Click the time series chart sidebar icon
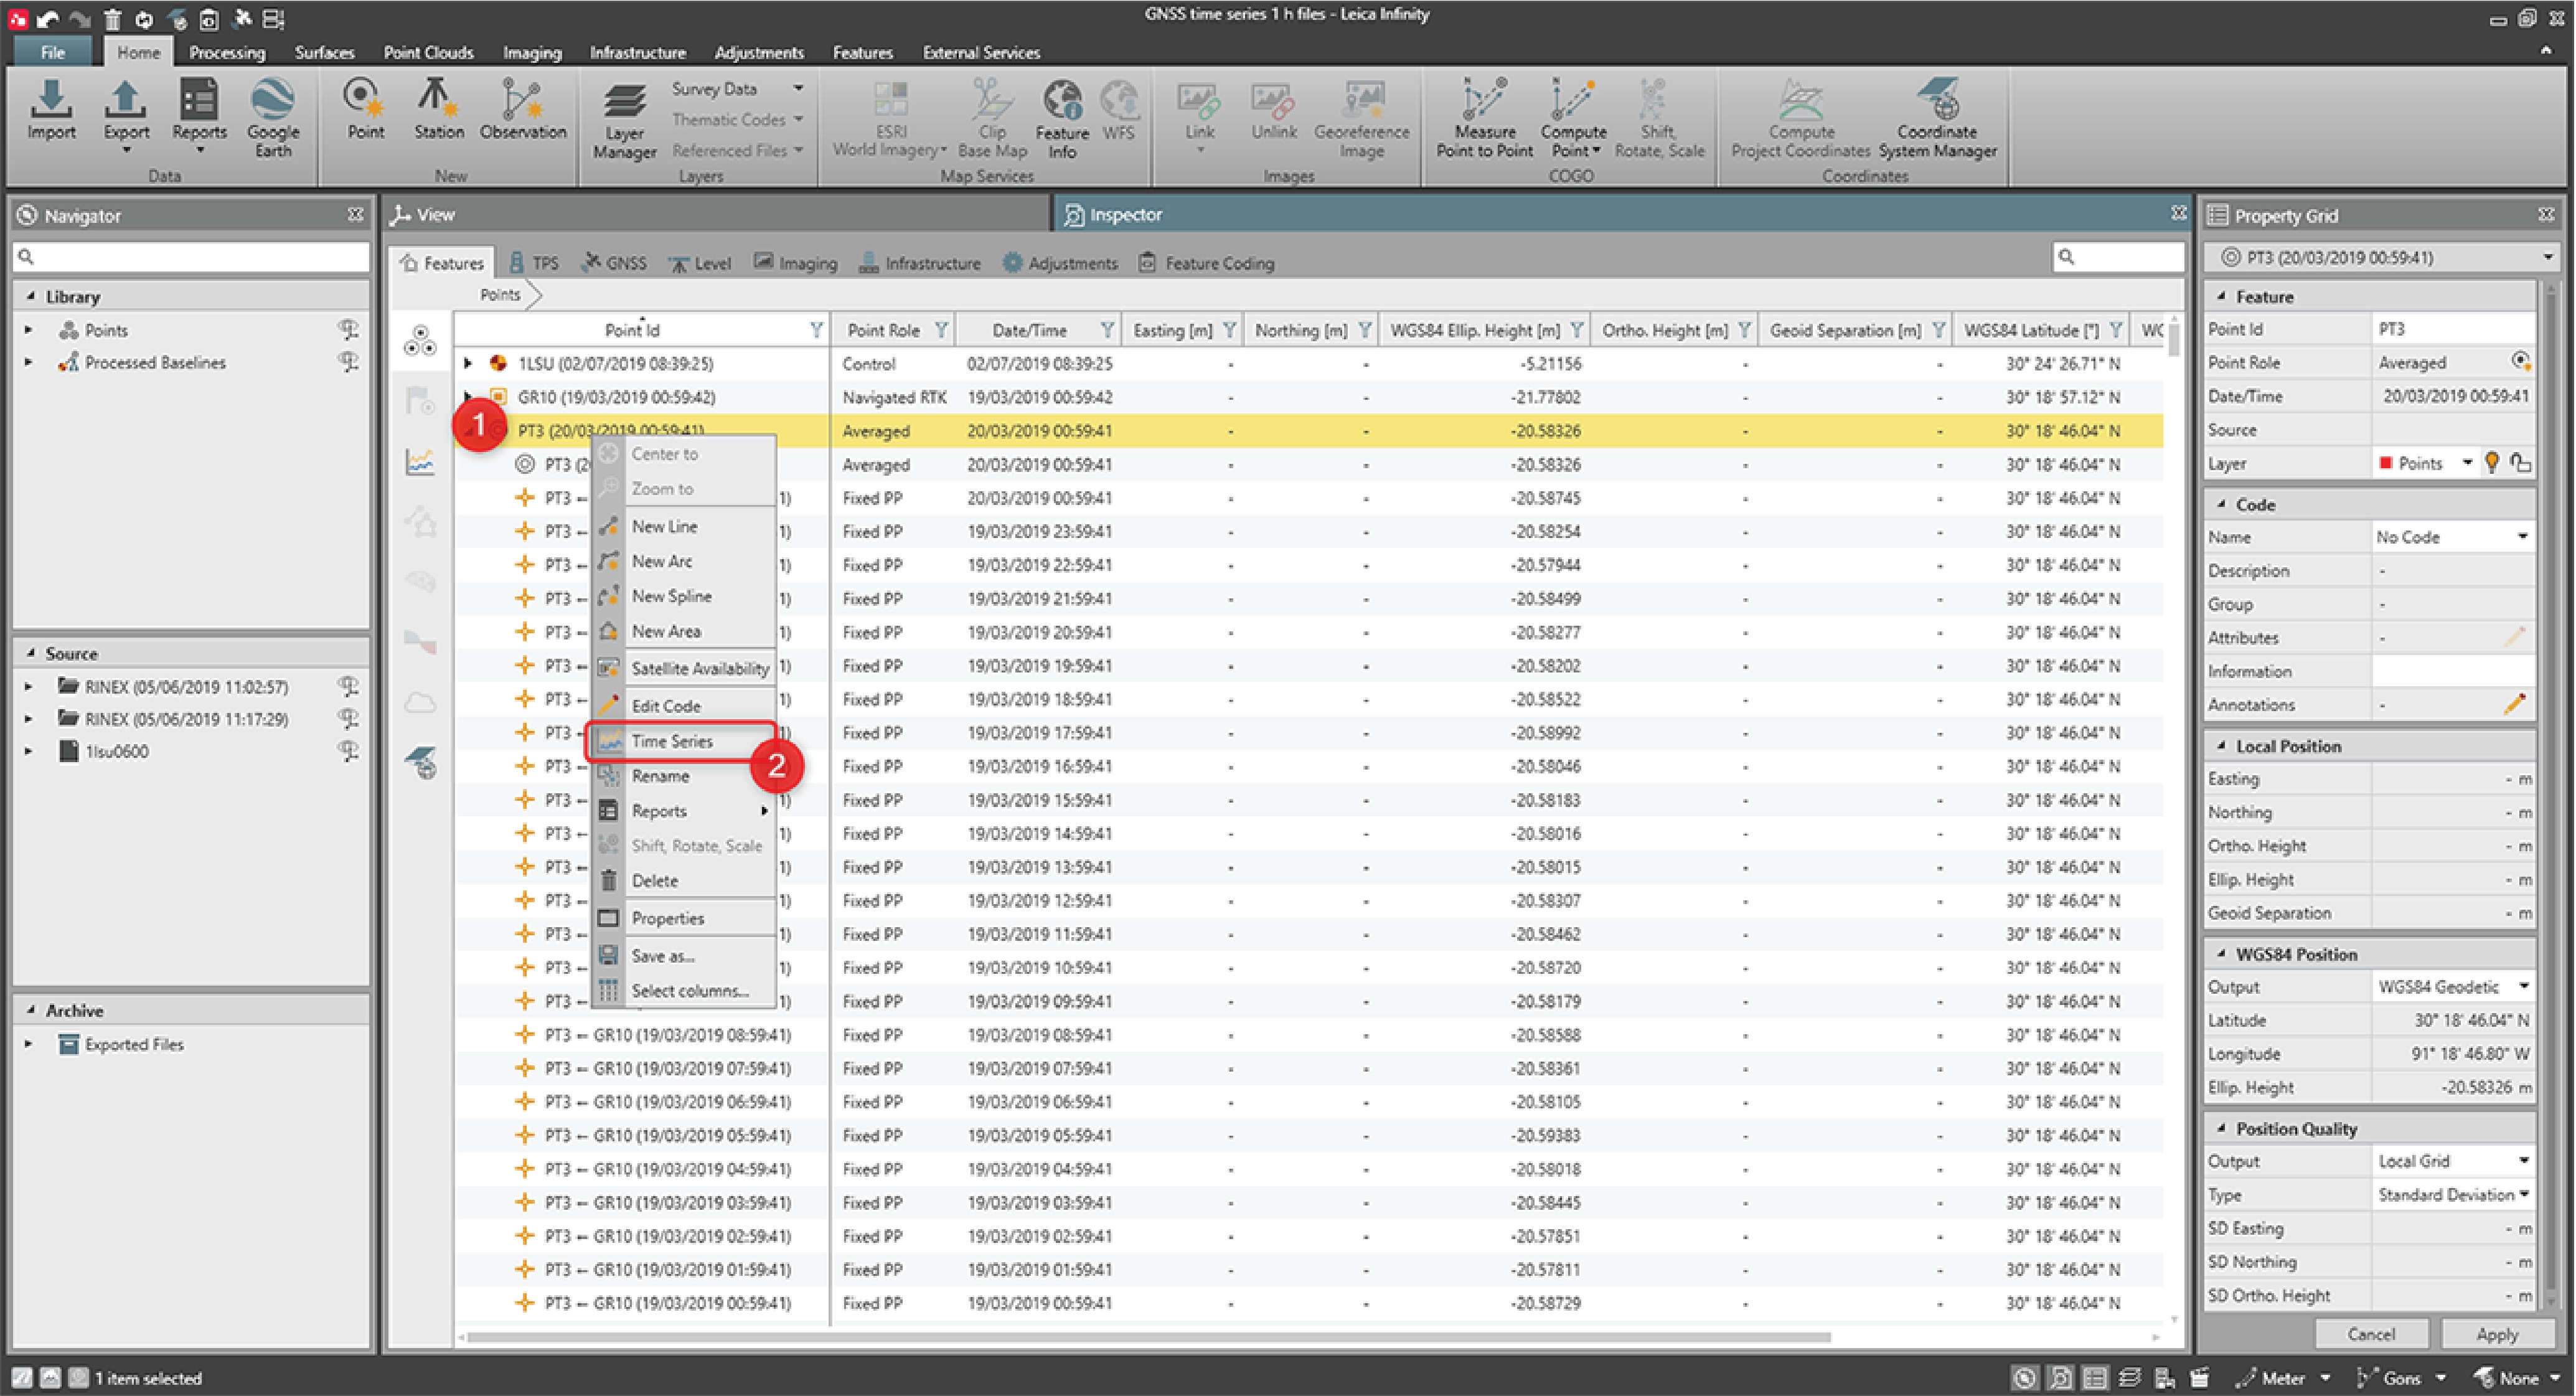2576x1396 pixels. click(420, 461)
